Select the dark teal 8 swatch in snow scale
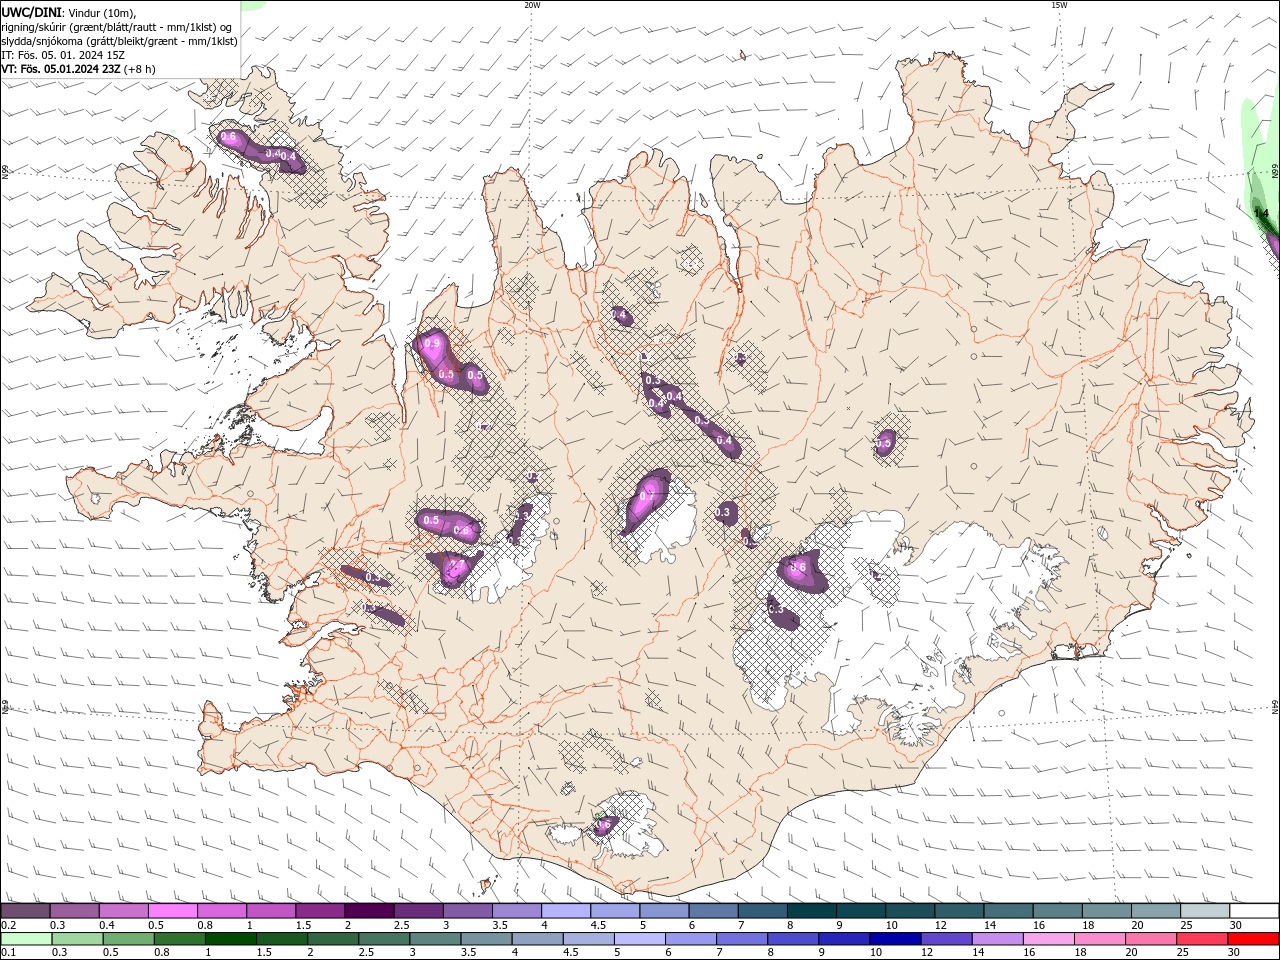This screenshot has width=1280, height=960. coord(812,911)
